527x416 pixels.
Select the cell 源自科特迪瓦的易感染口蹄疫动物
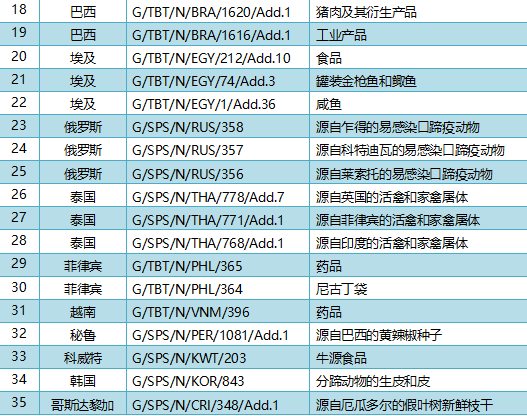tap(410, 150)
